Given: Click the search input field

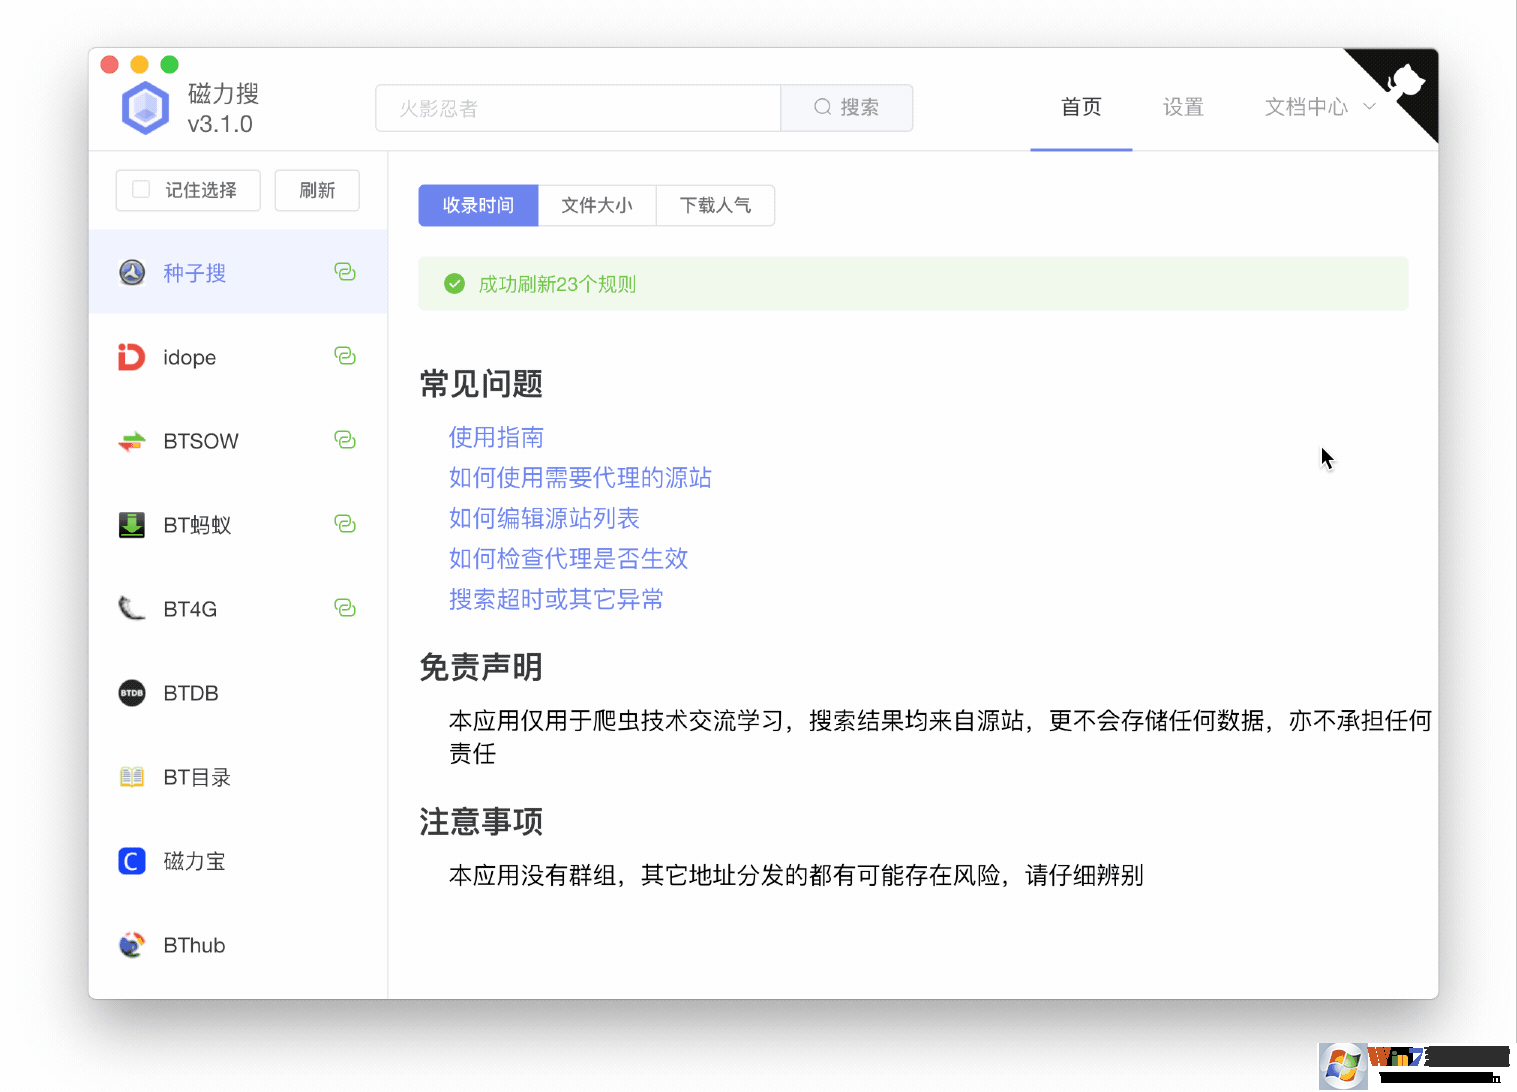Looking at the screenshot, I should click(x=578, y=107).
